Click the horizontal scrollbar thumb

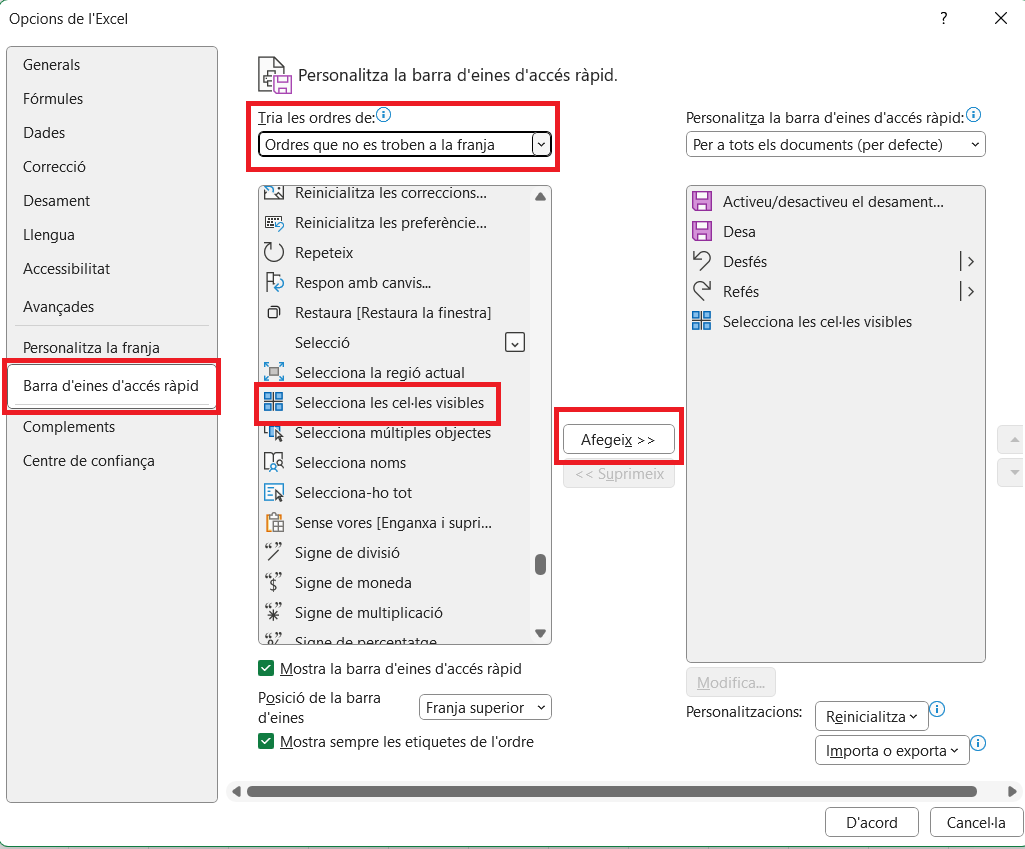pyautogui.click(x=612, y=791)
